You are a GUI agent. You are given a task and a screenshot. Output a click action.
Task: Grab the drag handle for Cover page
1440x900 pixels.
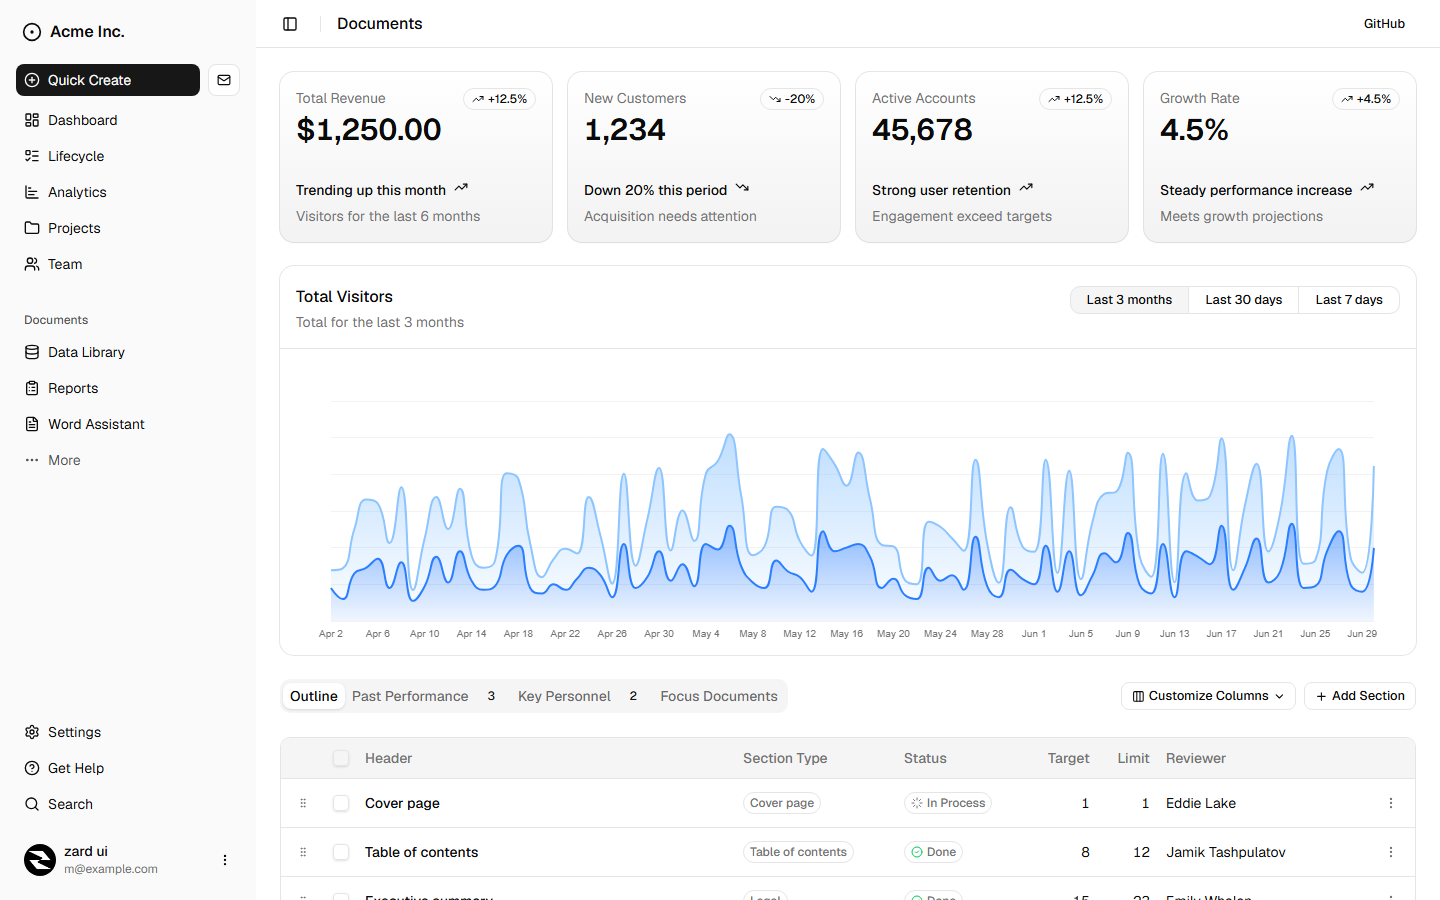303,803
